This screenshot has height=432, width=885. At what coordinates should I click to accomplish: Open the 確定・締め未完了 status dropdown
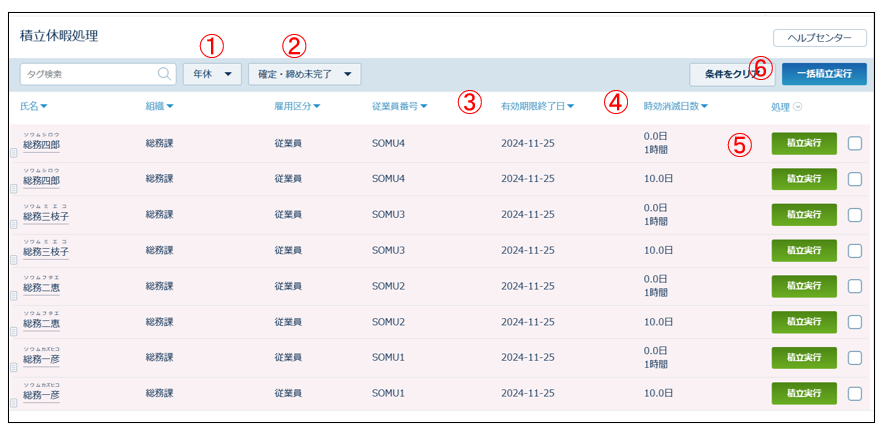[305, 74]
